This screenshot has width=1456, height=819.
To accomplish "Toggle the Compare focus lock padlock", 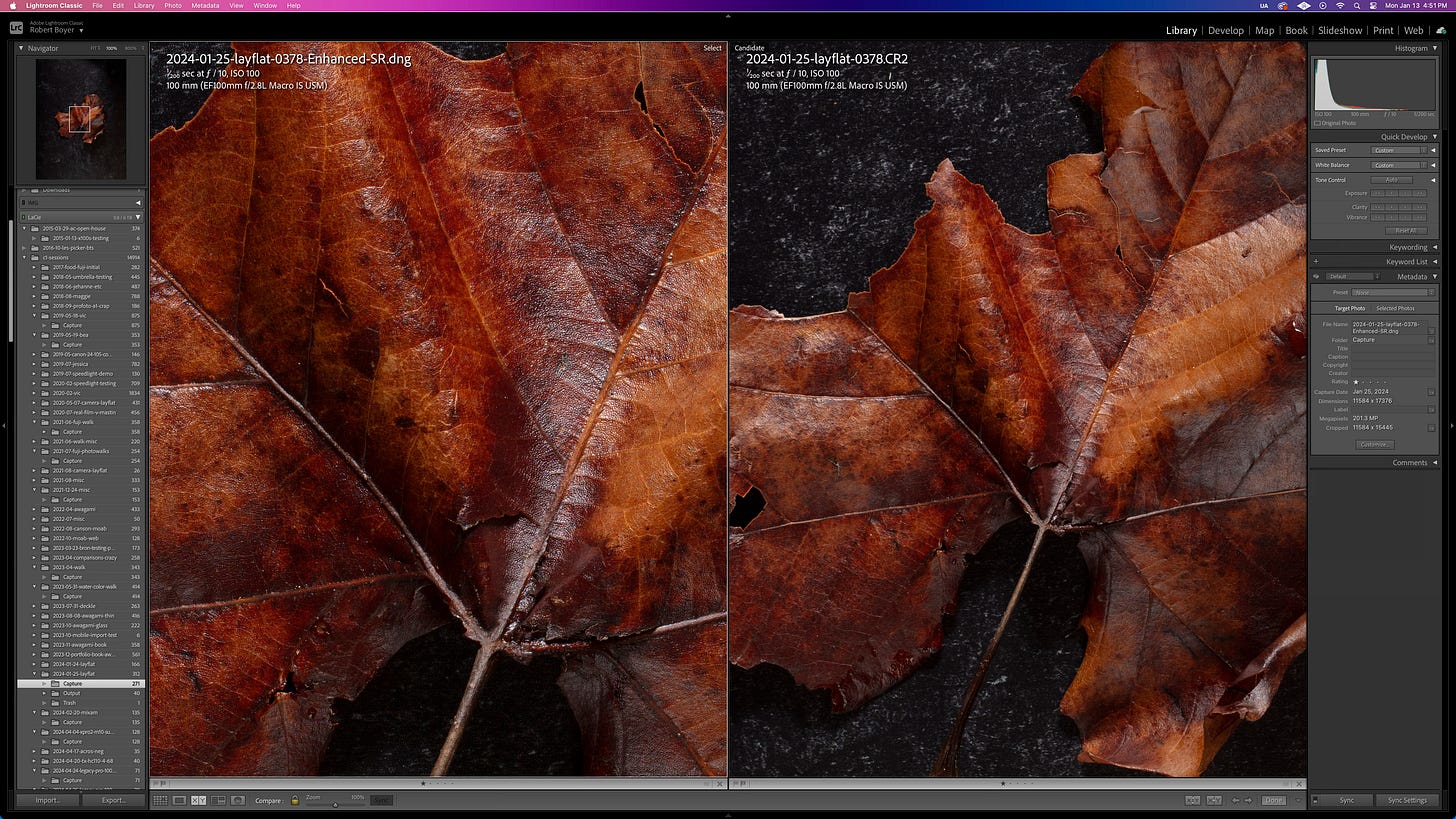I will pos(295,800).
